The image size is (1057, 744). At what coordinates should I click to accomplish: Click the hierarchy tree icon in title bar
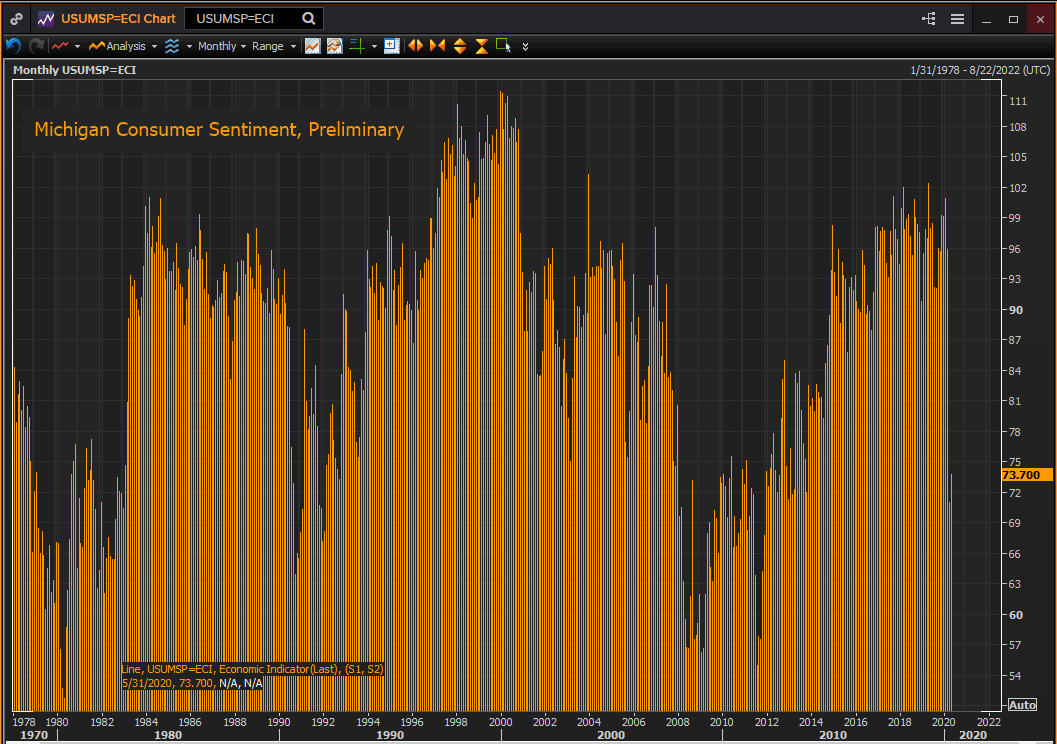pos(929,19)
